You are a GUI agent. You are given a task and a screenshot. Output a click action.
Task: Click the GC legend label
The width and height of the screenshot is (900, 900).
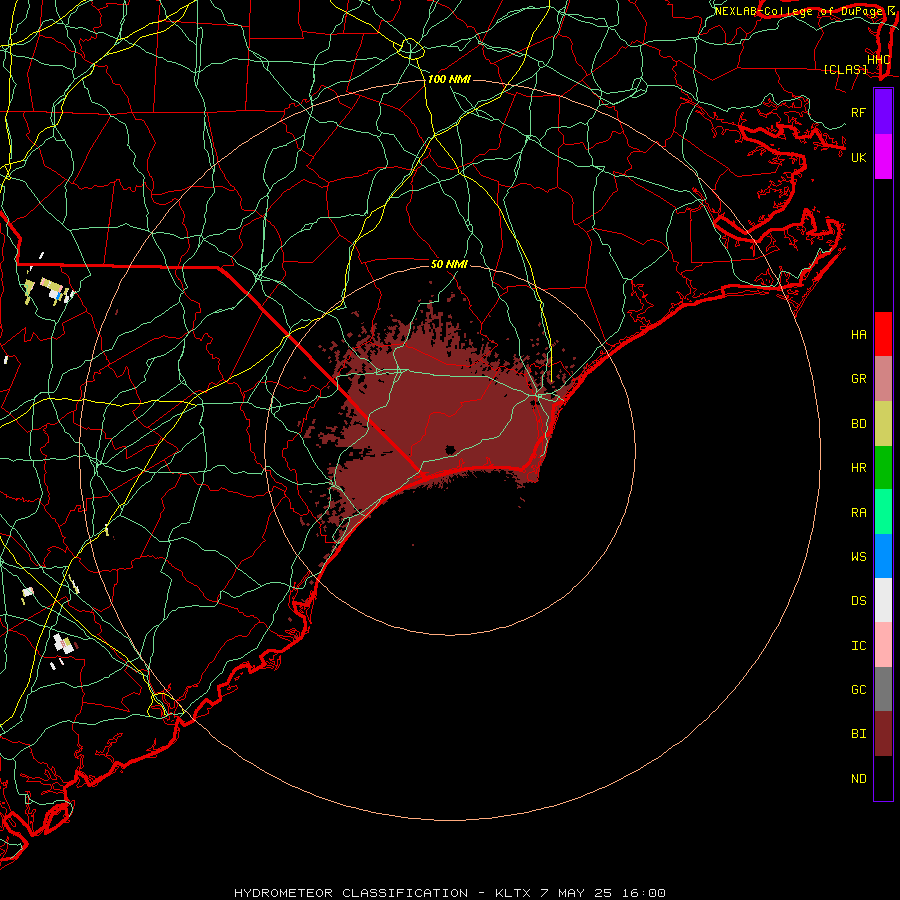tap(858, 690)
